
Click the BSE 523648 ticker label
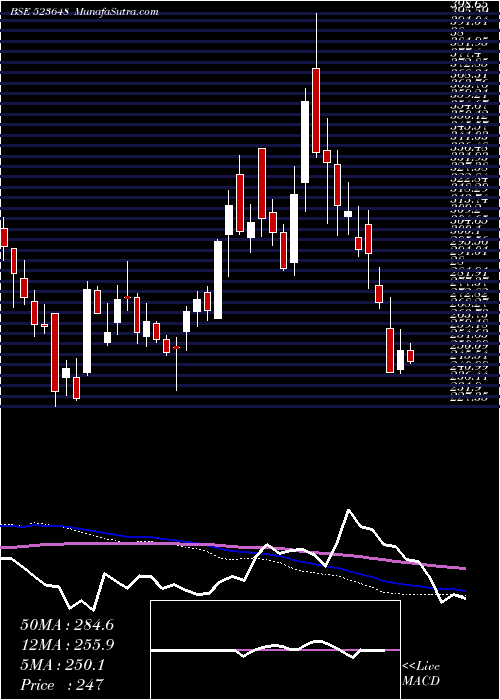40,12
